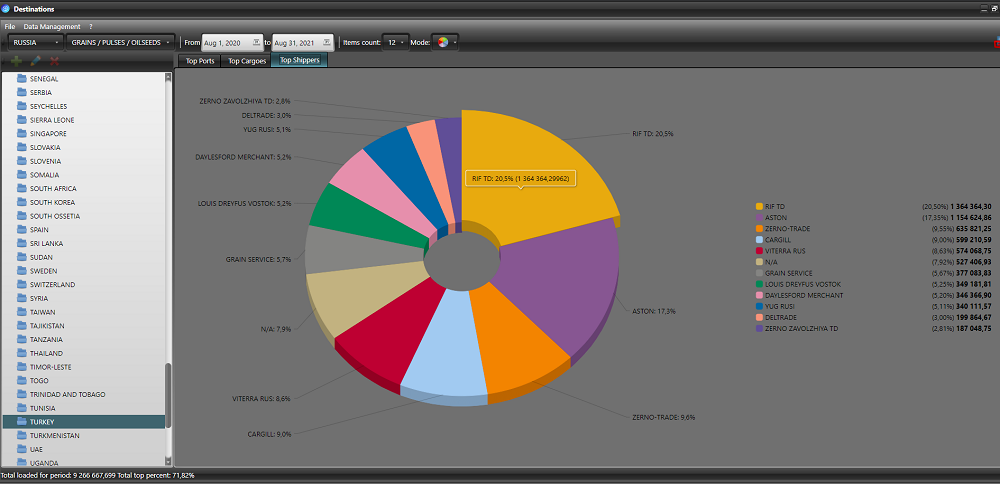This screenshot has height=484, width=1000.
Task: Click the red icon at toolbar's right edge
Action: click(996, 43)
